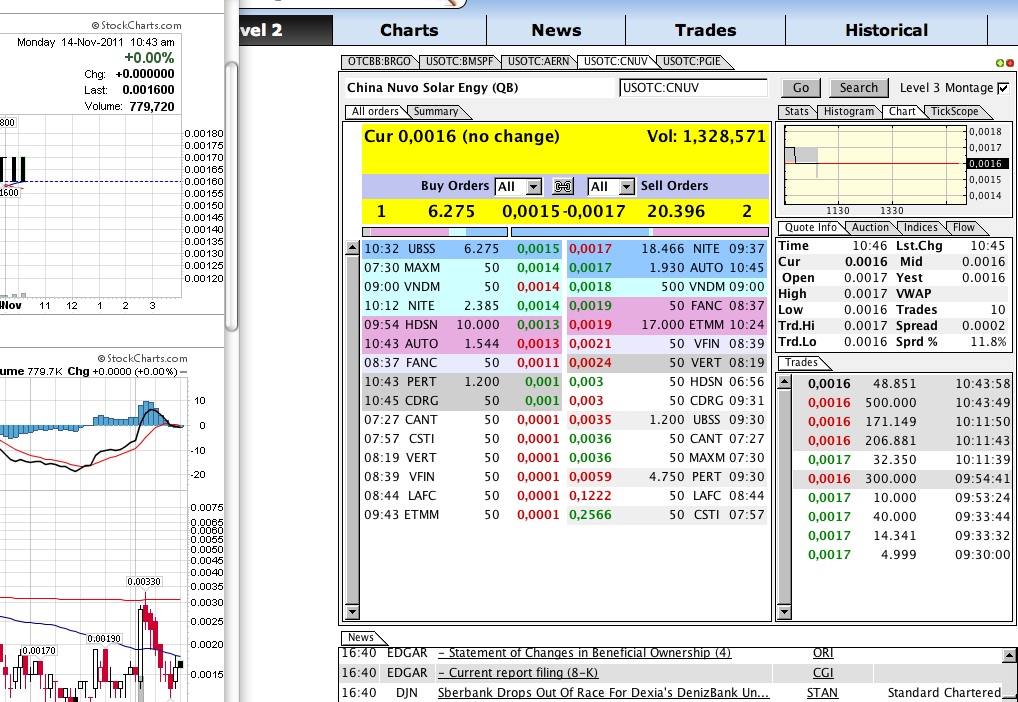Click the red circle icon above the montage
Viewport: 1018px width, 702px height.
[x=1011, y=63]
